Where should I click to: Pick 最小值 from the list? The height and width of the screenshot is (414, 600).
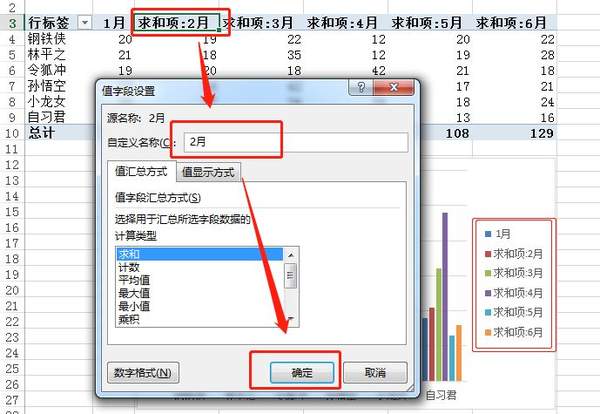tap(134, 307)
